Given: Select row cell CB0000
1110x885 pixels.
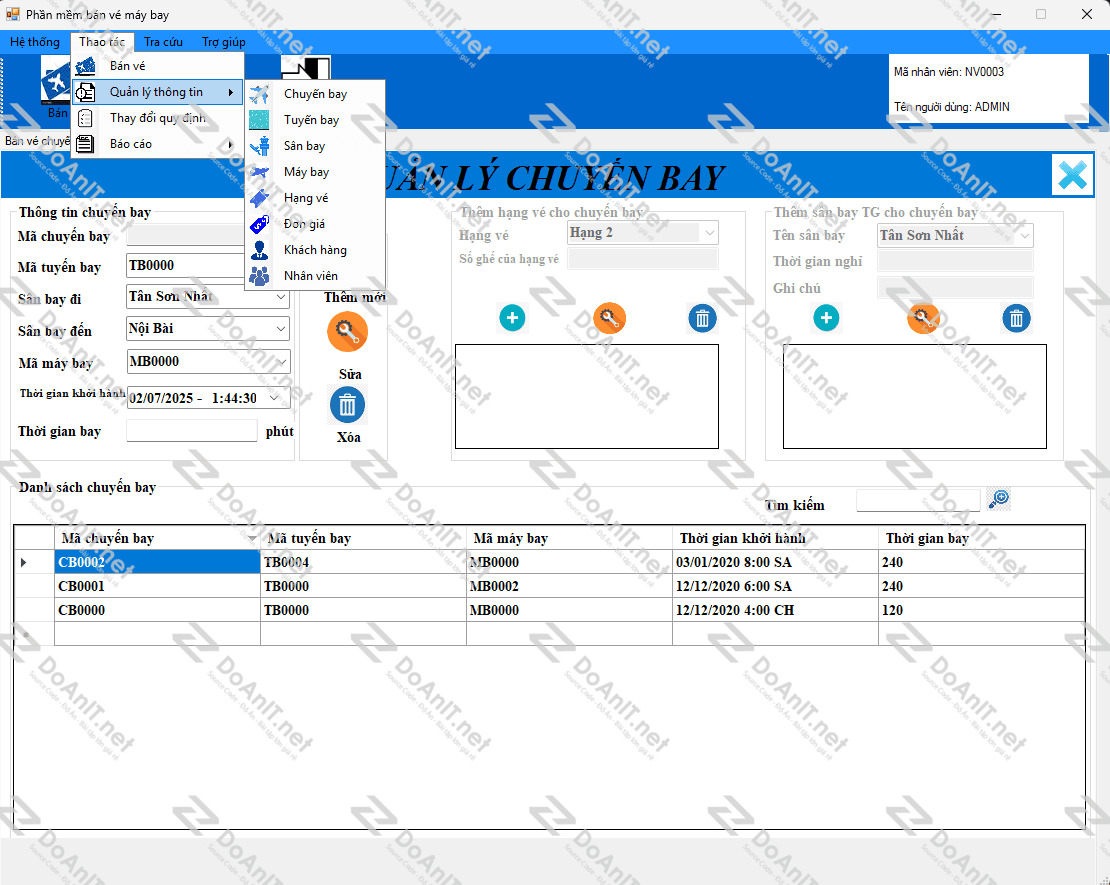Looking at the screenshot, I should [157, 610].
